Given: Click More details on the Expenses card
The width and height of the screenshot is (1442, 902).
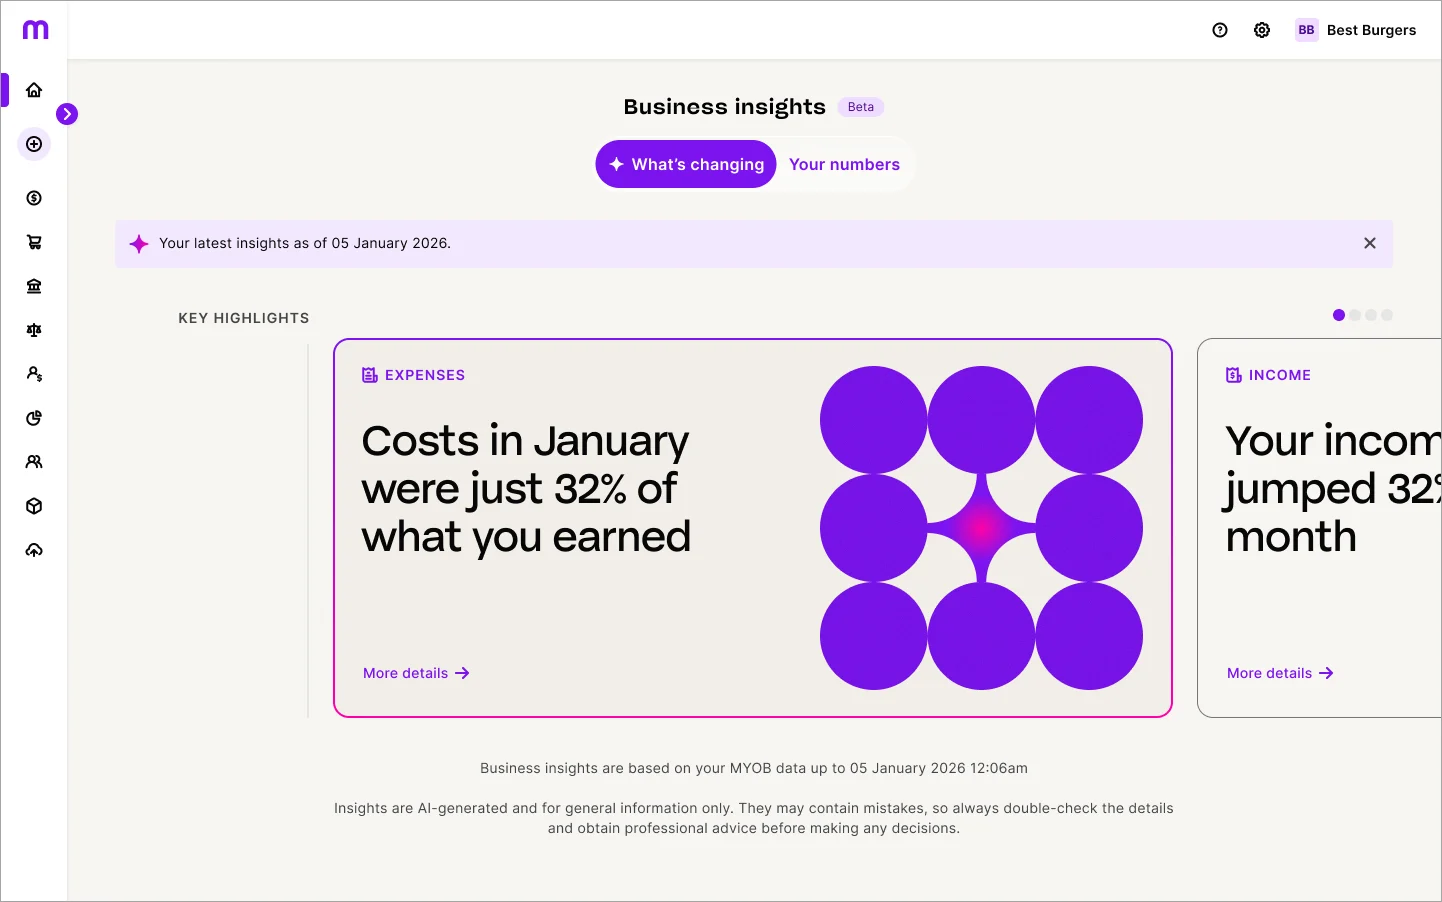Looking at the screenshot, I should [415, 673].
